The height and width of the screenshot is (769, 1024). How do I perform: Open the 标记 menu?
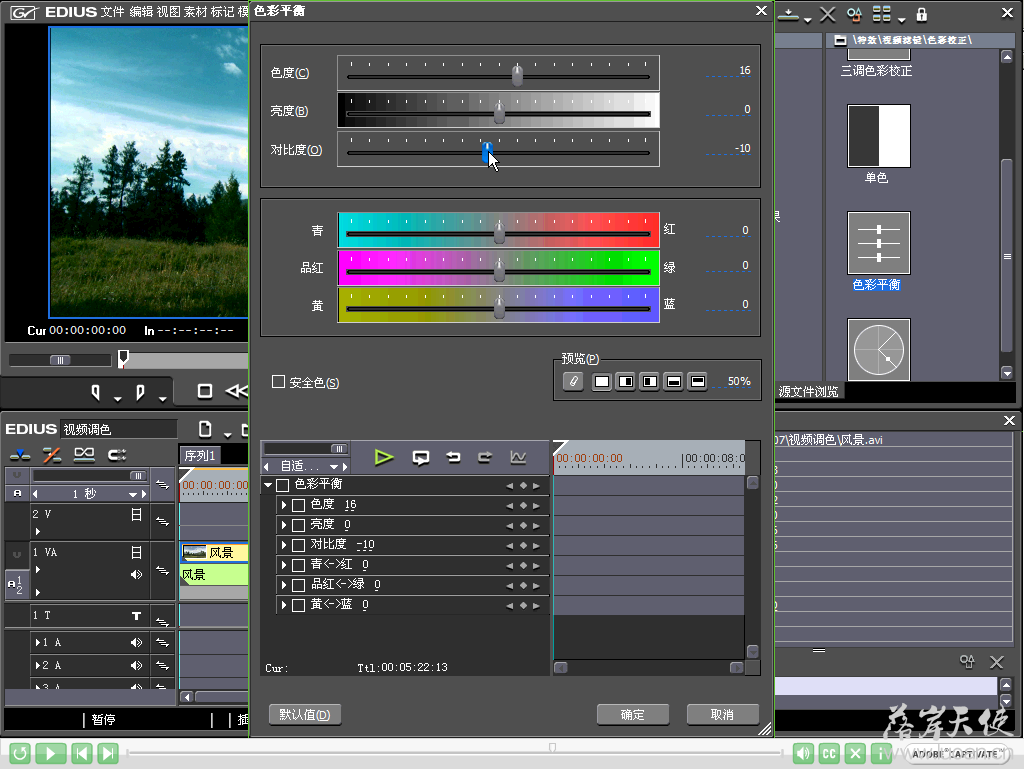click(222, 12)
